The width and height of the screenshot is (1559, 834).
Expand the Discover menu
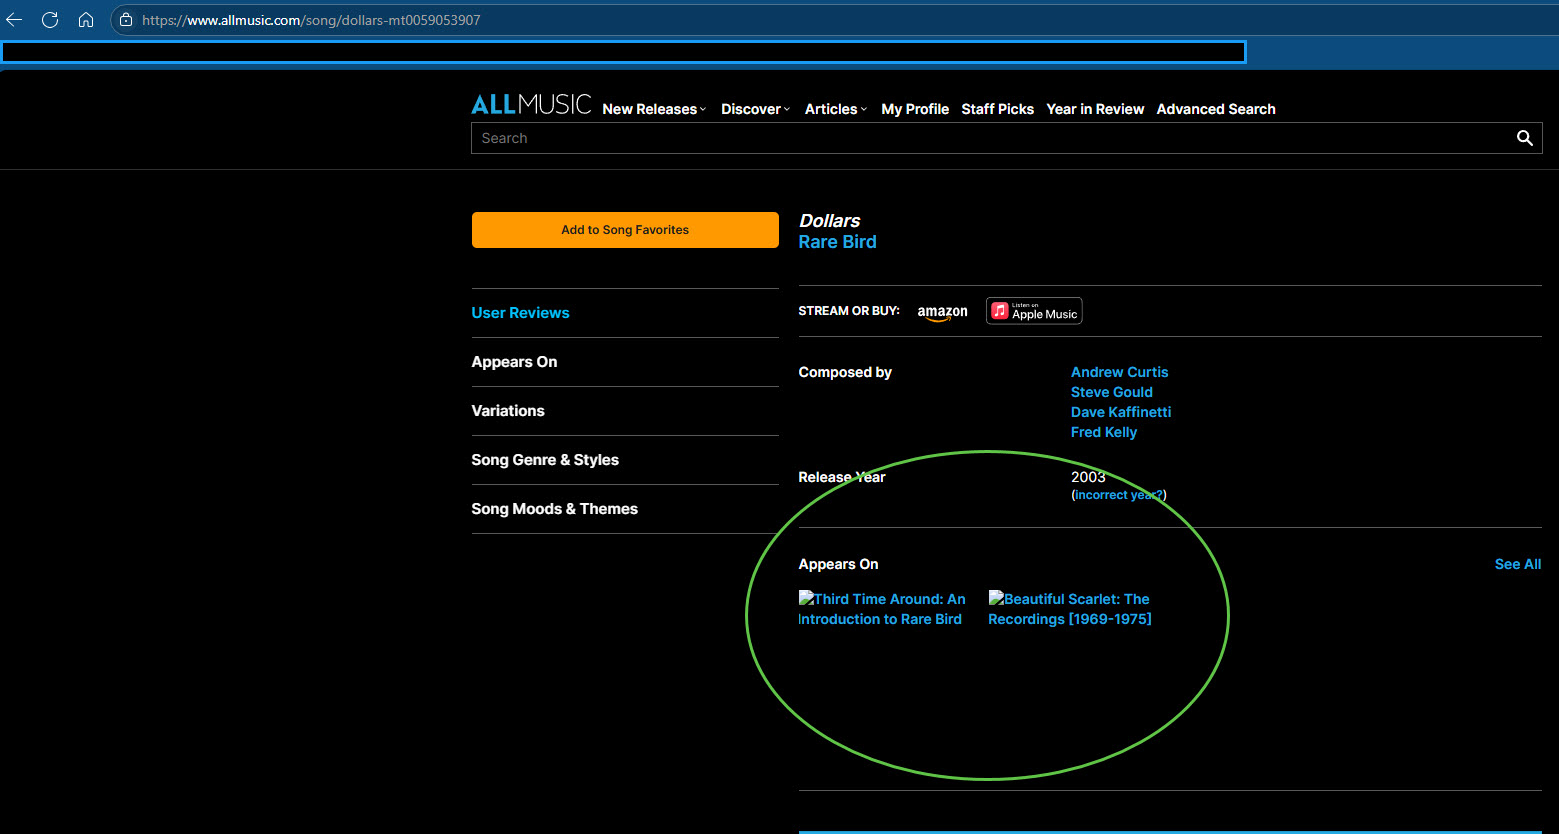755,109
